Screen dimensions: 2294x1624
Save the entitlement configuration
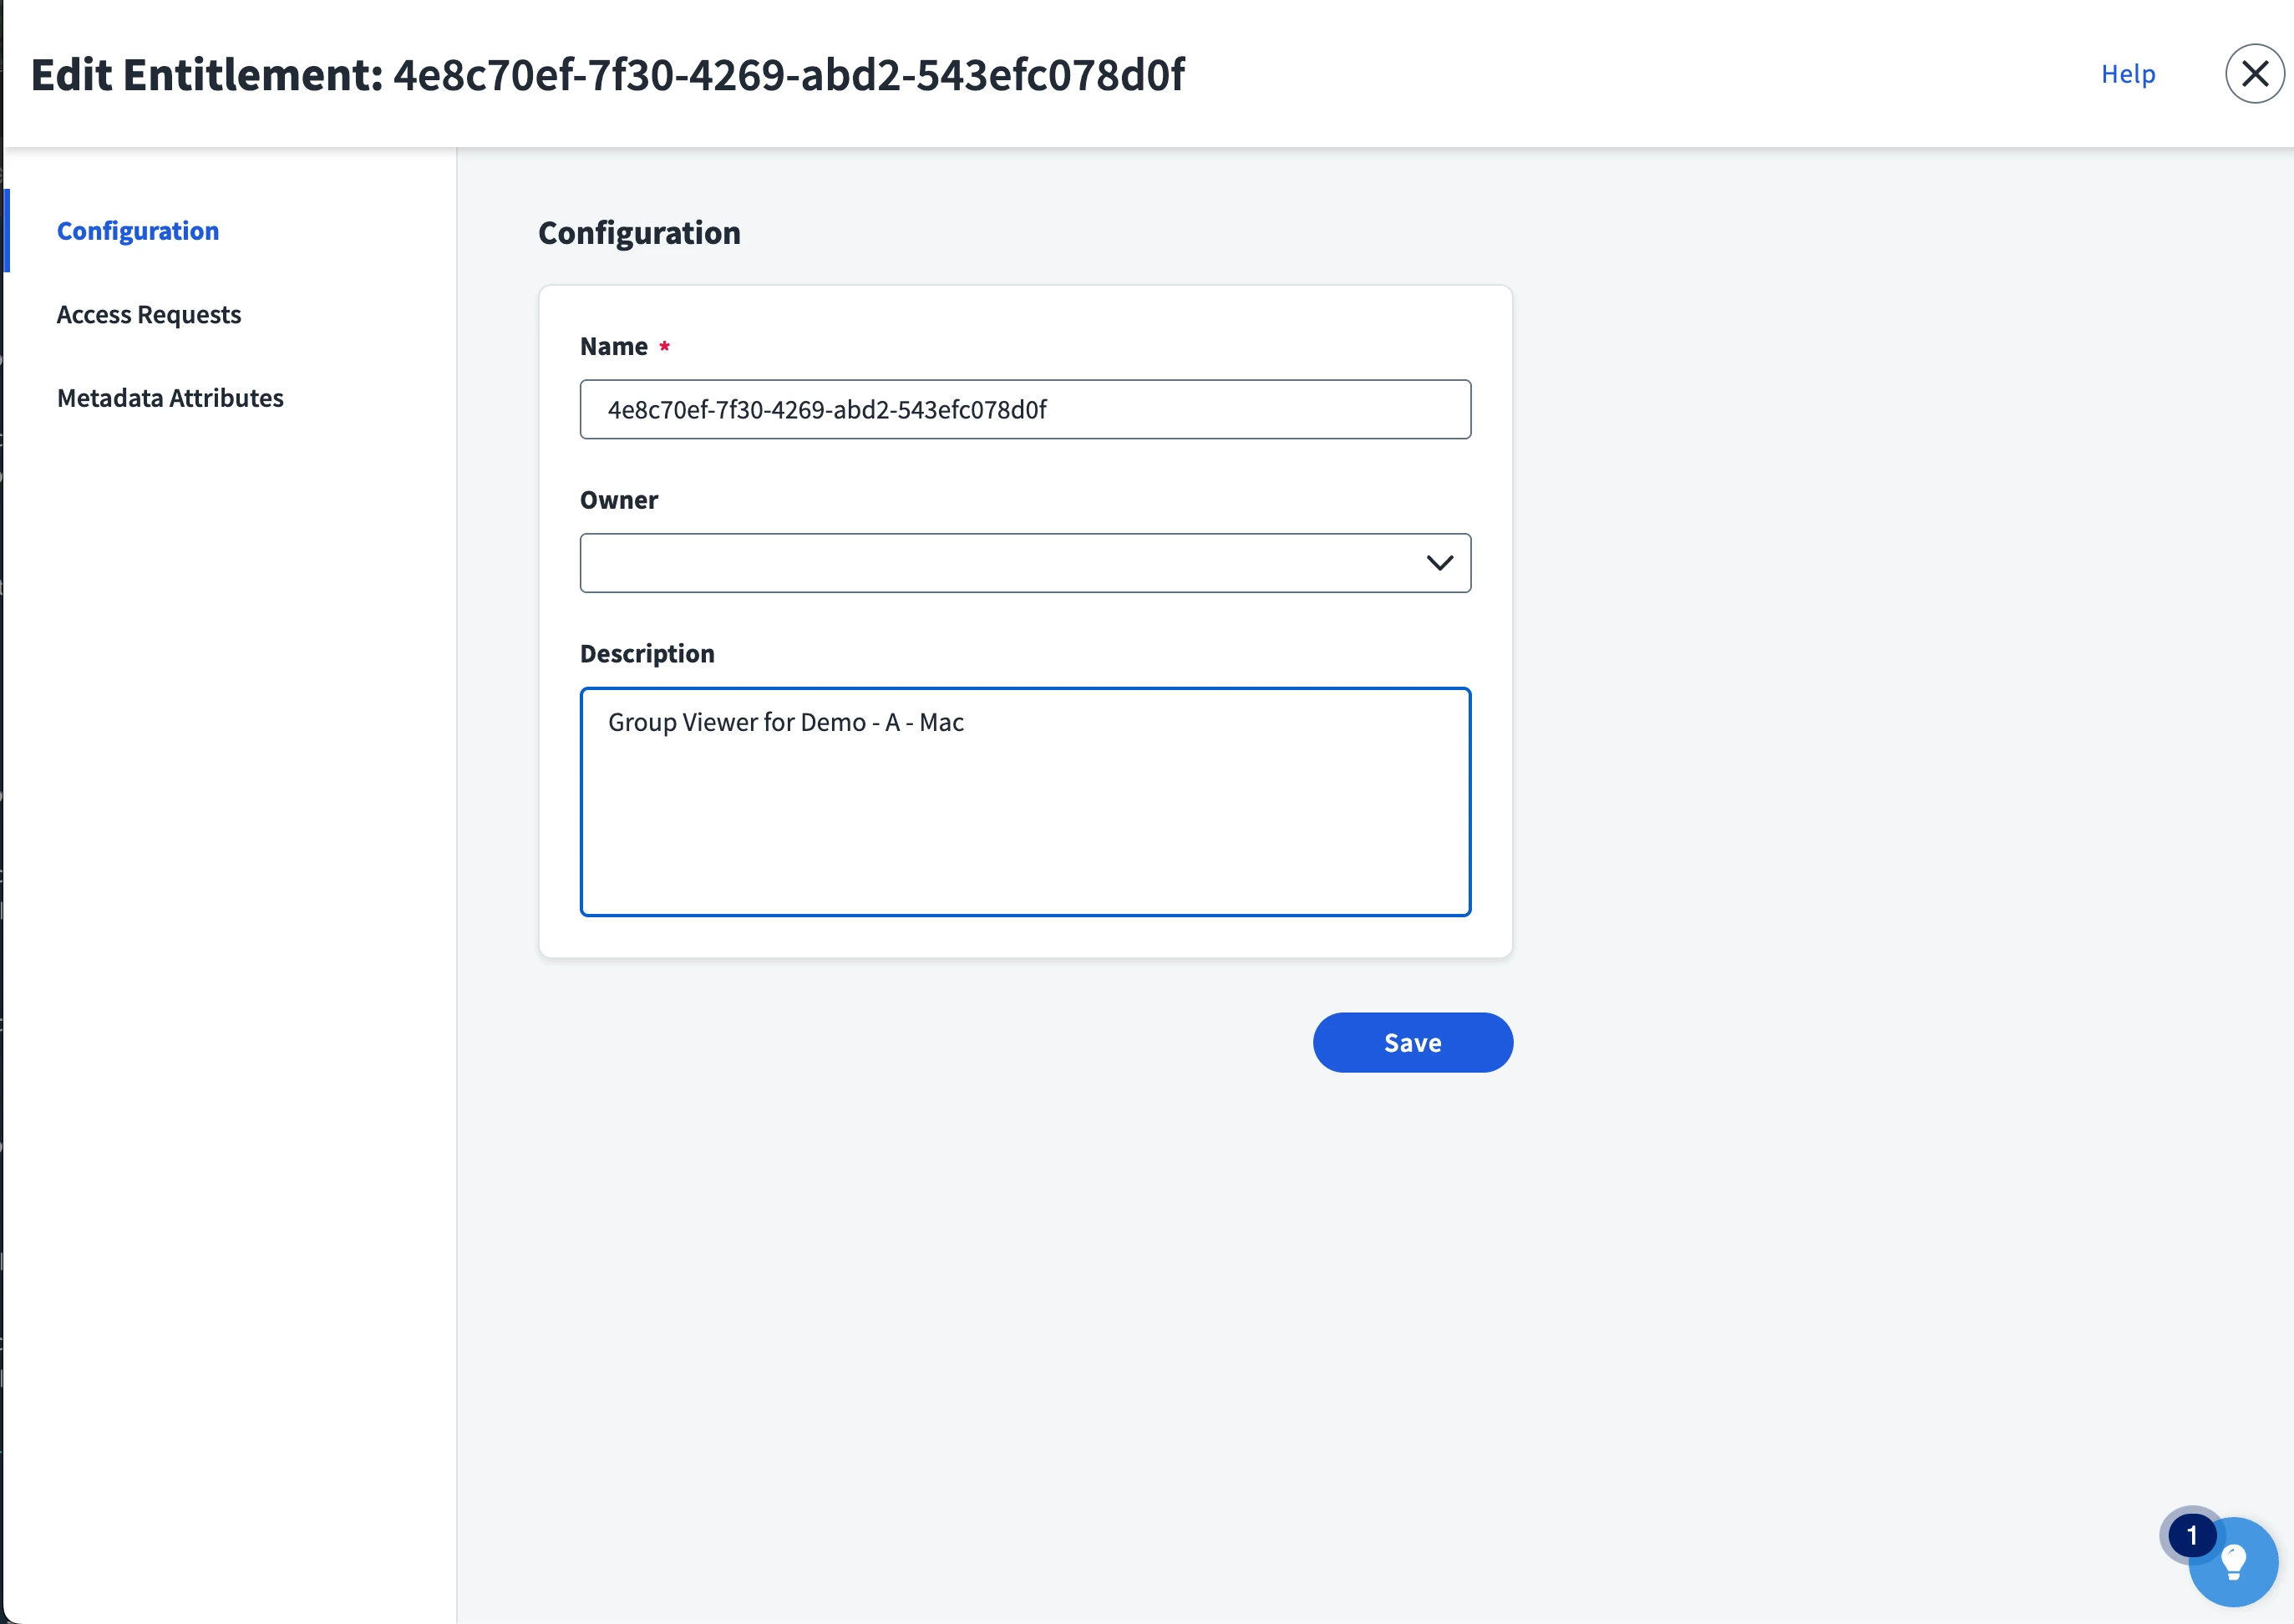point(1412,1042)
